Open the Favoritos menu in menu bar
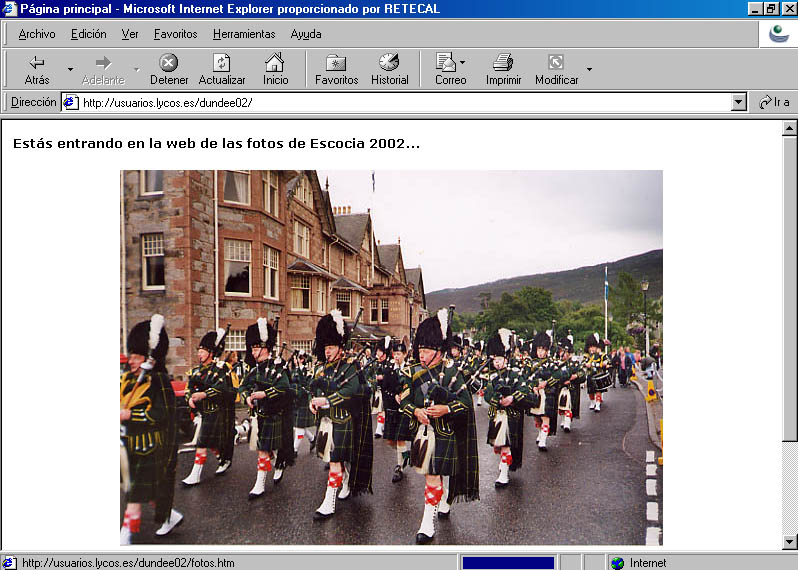The image size is (798, 570). (x=176, y=34)
